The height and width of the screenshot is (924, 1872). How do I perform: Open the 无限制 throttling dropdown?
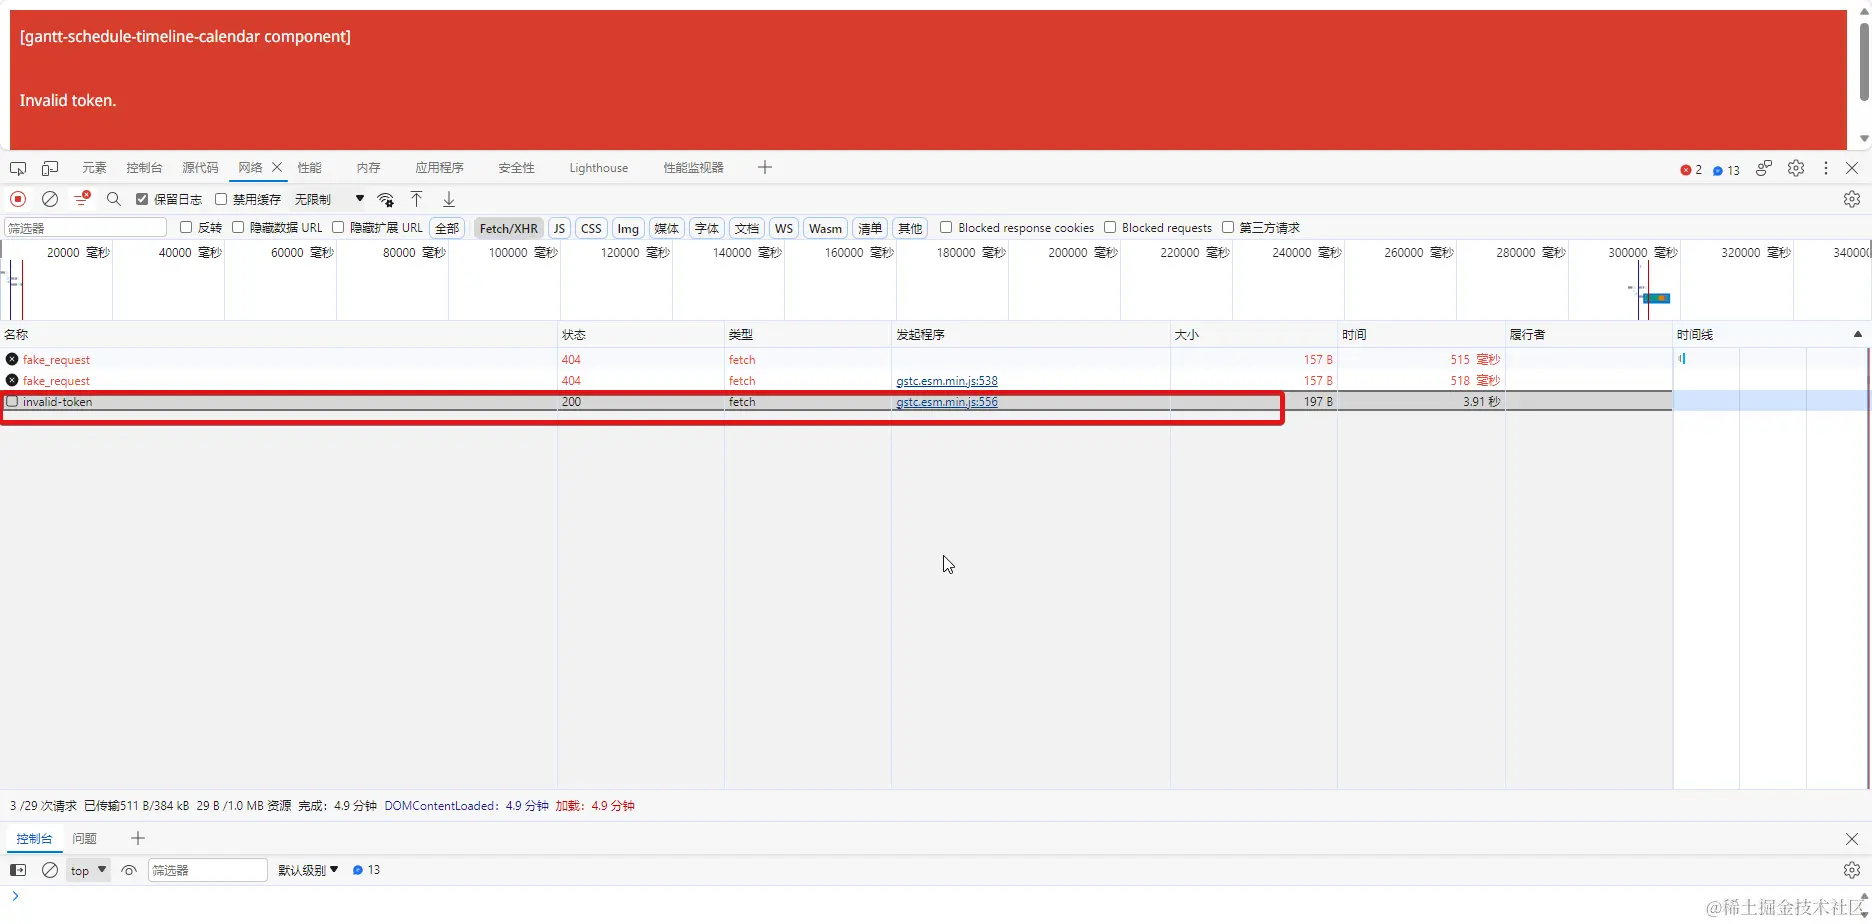[x=329, y=199]
